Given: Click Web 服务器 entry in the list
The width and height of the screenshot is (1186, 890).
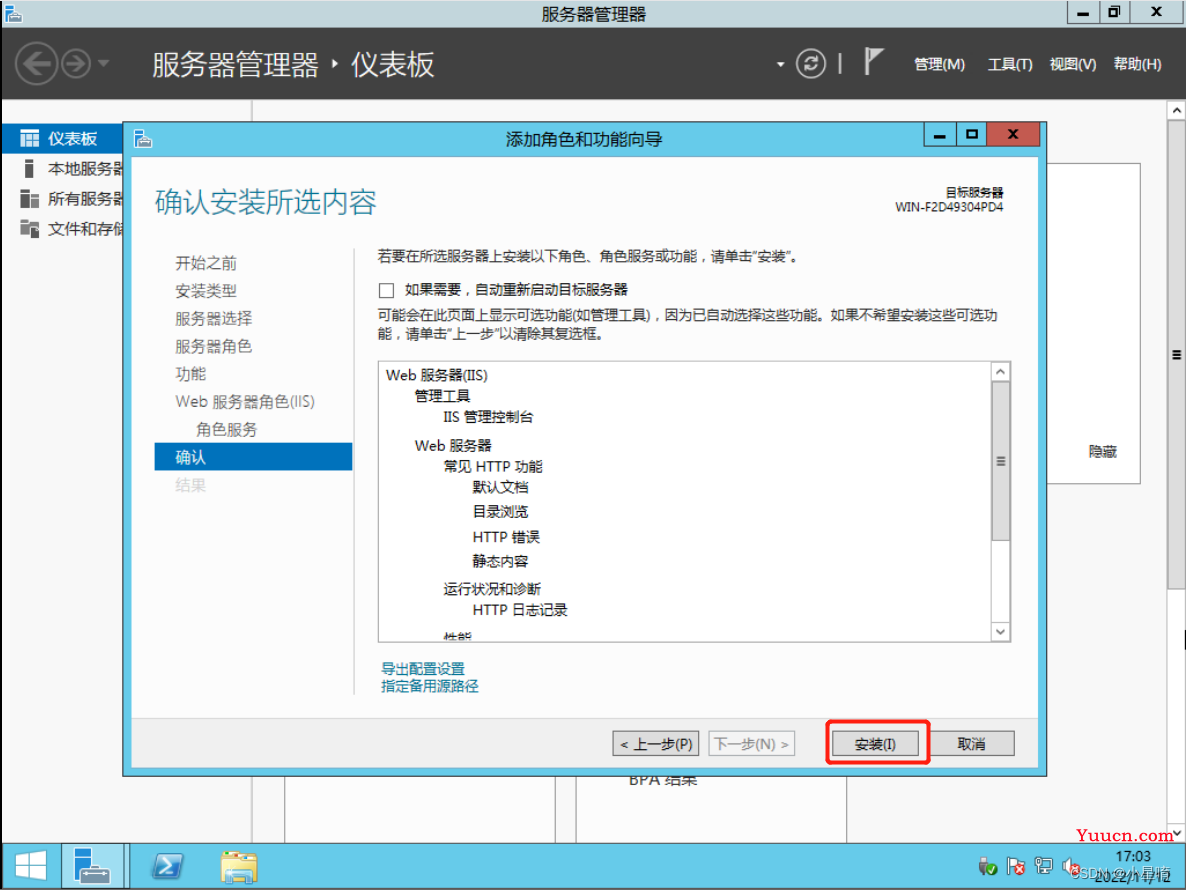Looking at the screenshot, I should coord(453,446).
